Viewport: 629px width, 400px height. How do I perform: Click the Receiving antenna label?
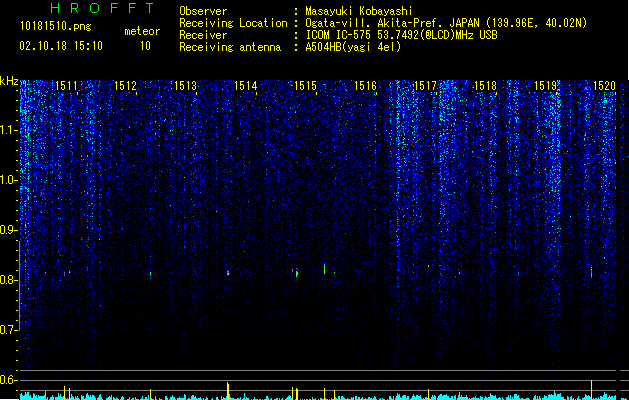click(x=230, y=47)
